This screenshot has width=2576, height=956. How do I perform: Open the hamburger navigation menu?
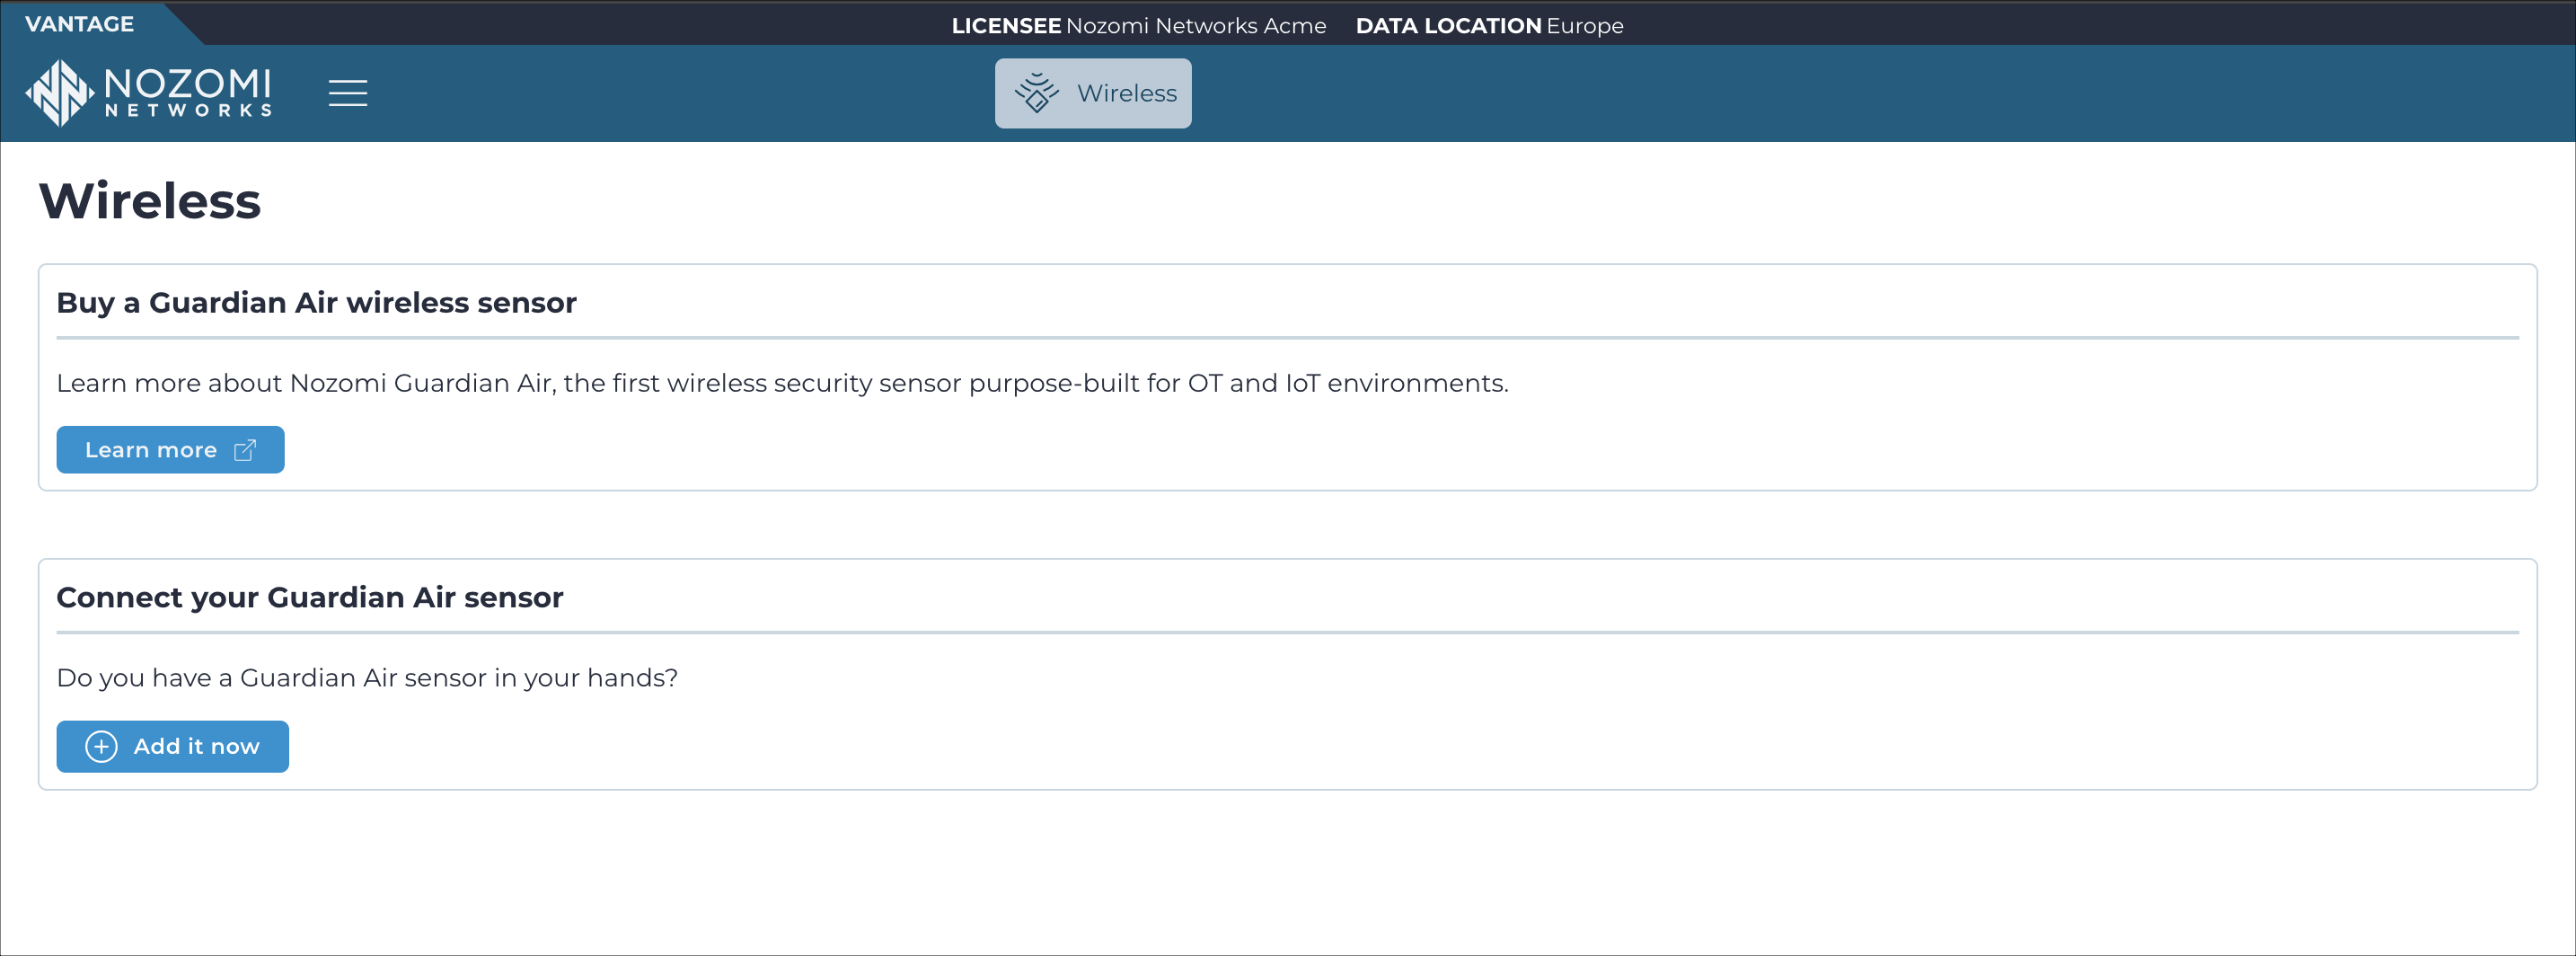pos(348,93)
